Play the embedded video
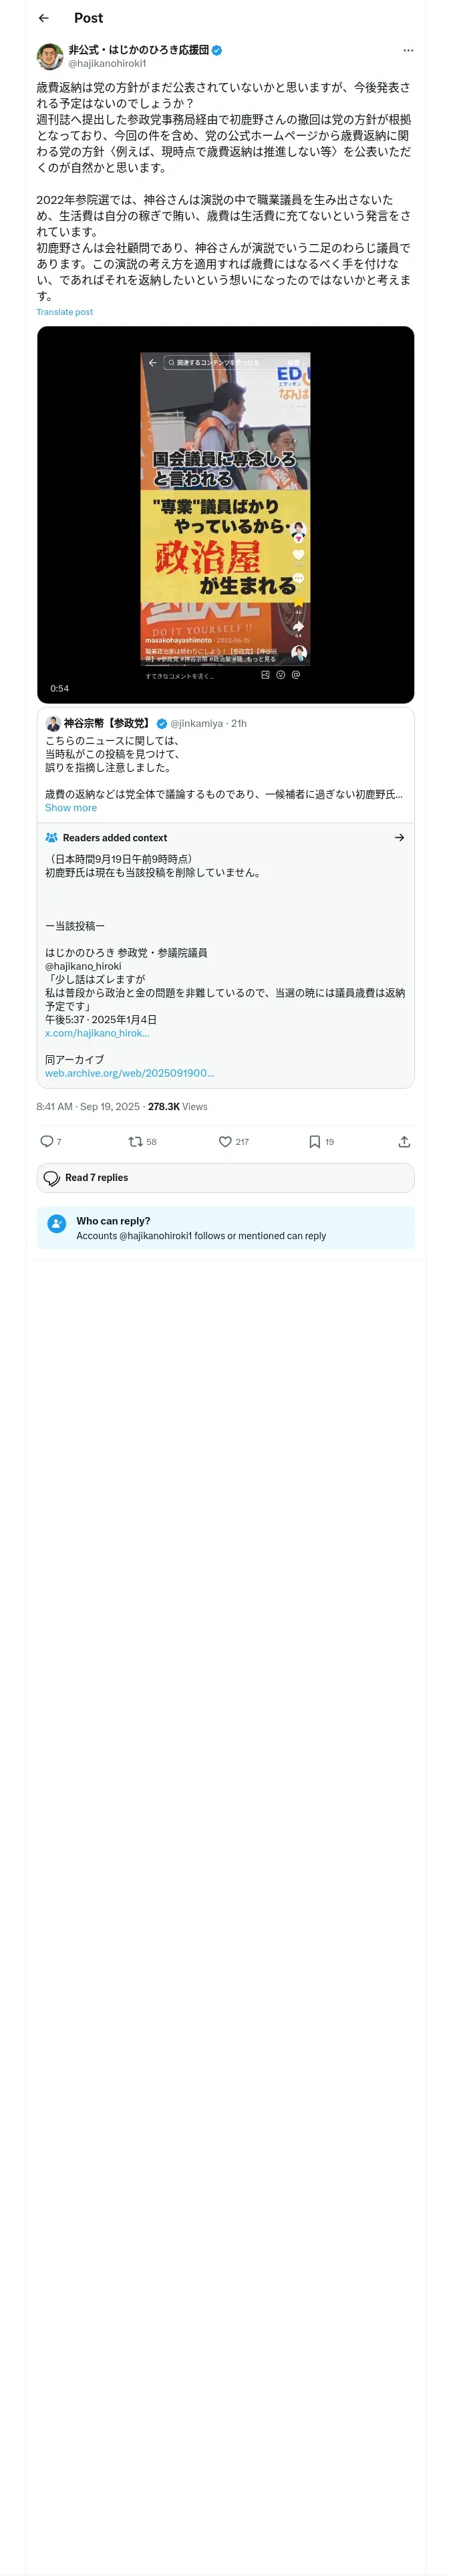 pos(225,514)
